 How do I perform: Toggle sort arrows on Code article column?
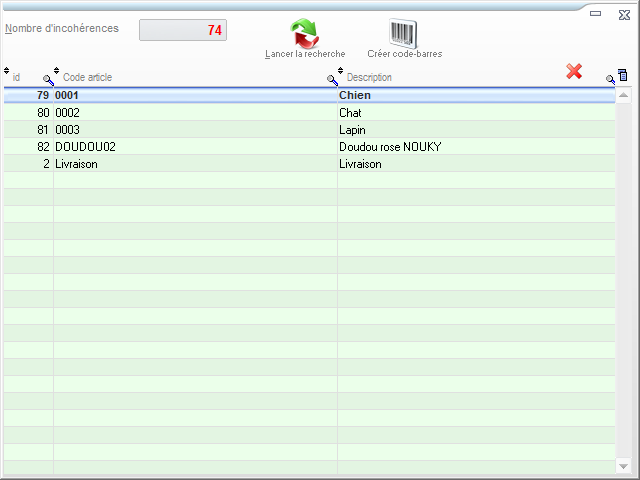57,71
